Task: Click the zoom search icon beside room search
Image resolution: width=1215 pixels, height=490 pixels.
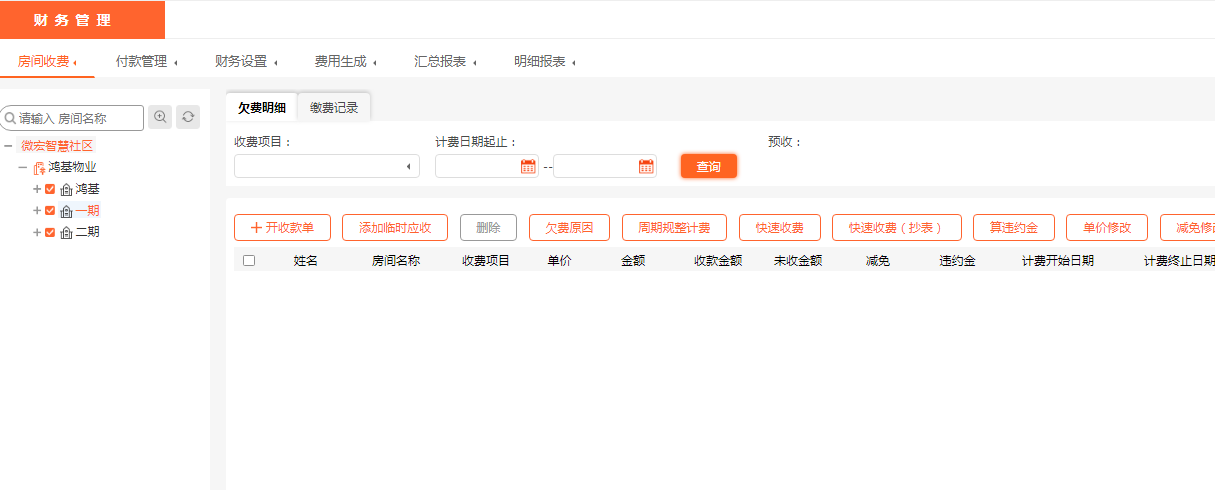Action: (x=160, y=117)
